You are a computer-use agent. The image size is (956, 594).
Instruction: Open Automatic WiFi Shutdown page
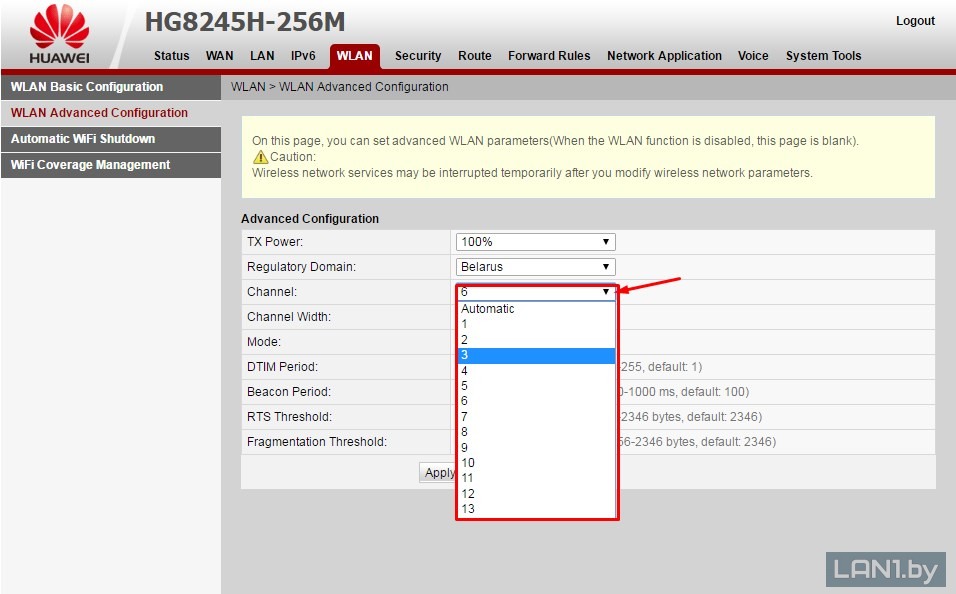pyautogui.click(x=111, y=139)
